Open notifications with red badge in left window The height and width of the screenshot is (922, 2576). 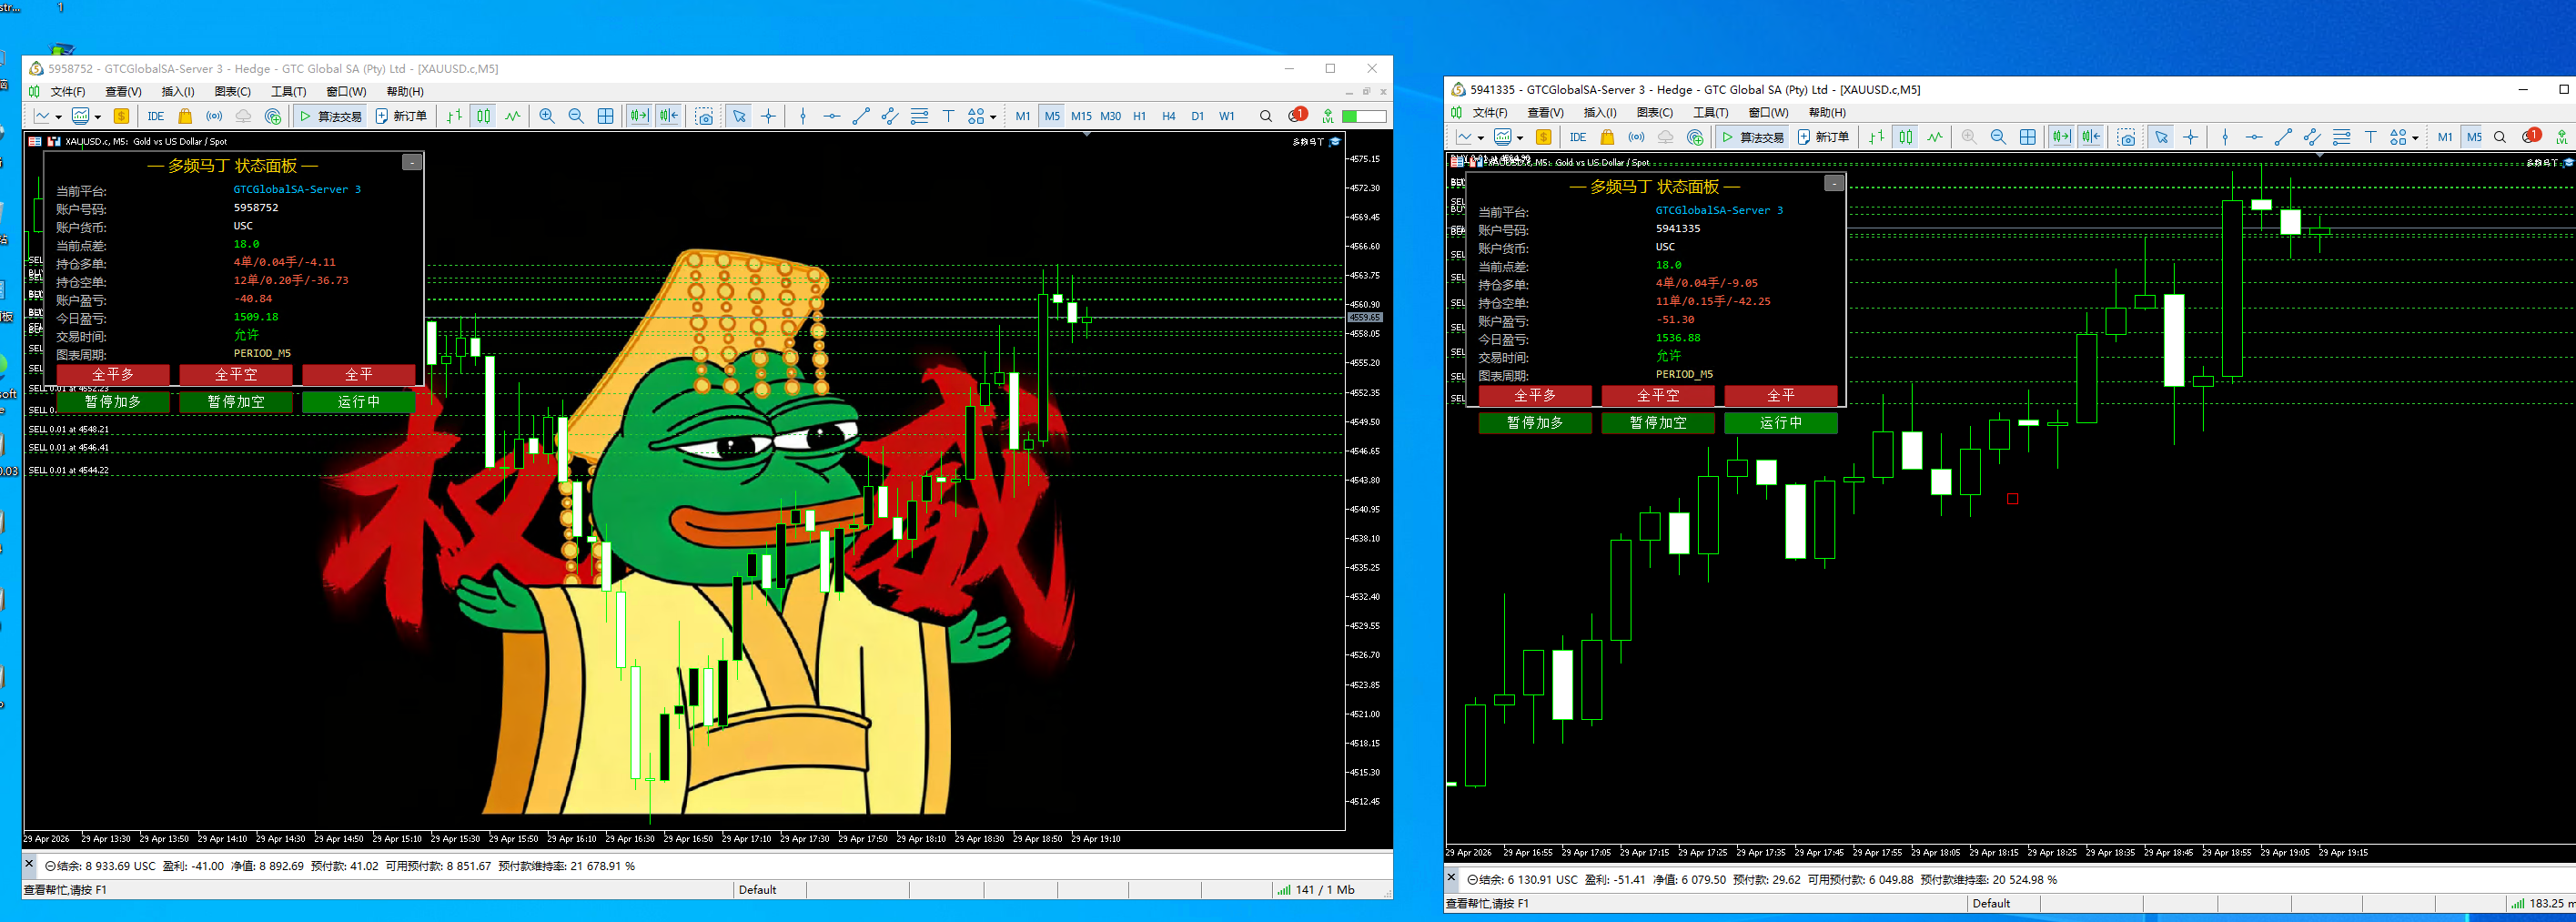pyautogui.click(x=1297, y=115)
